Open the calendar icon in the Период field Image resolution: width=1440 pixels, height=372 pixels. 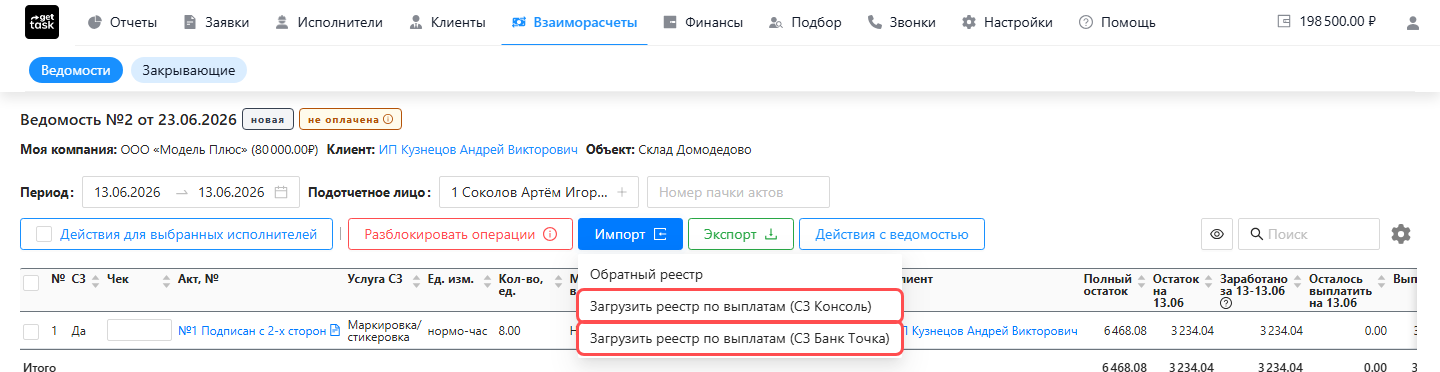pos(281,192)
